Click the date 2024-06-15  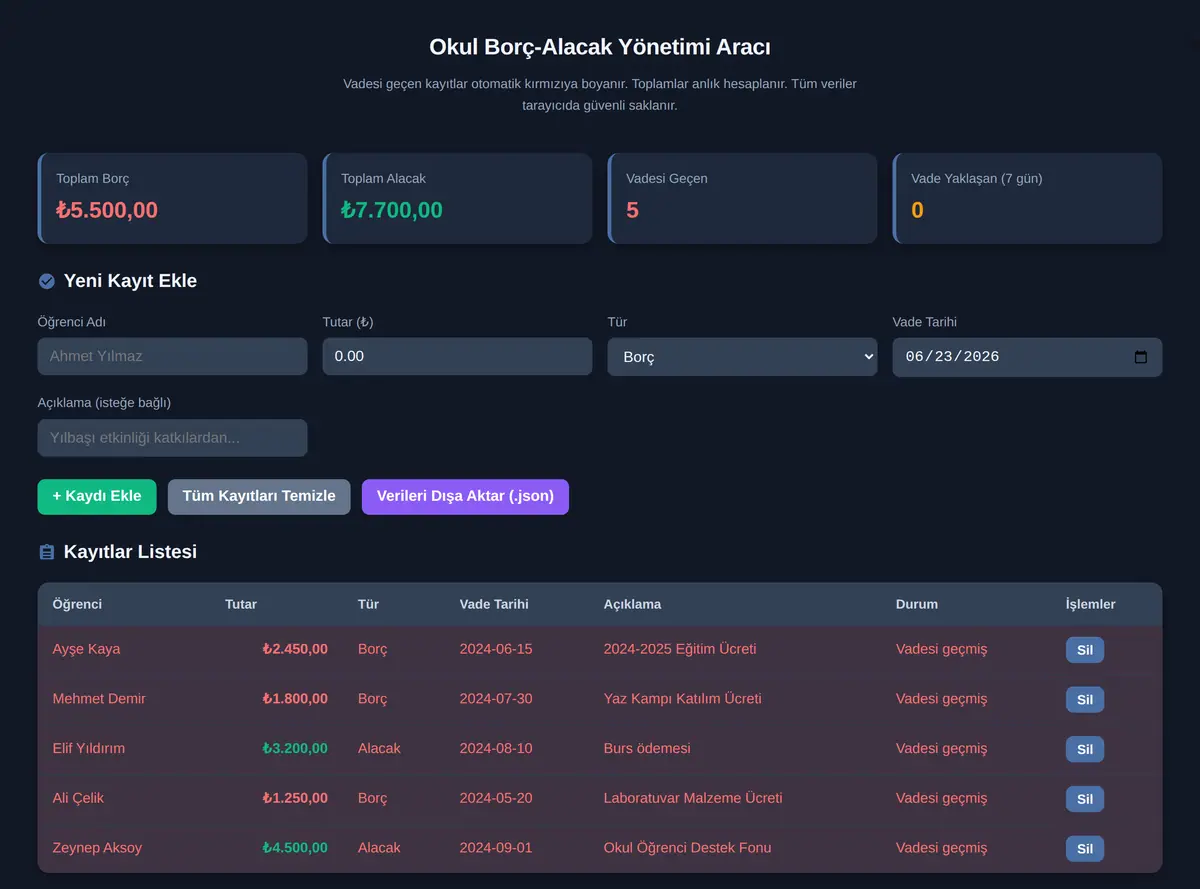(x=496, y=649)
